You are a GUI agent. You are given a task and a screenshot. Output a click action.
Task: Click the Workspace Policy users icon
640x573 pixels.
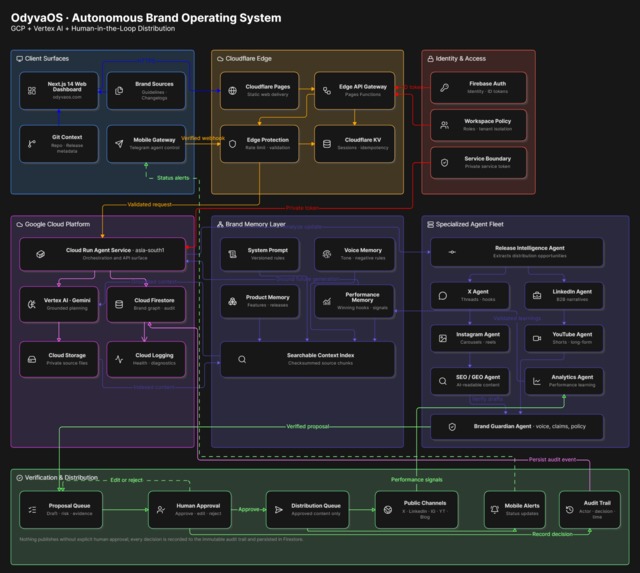444,125
